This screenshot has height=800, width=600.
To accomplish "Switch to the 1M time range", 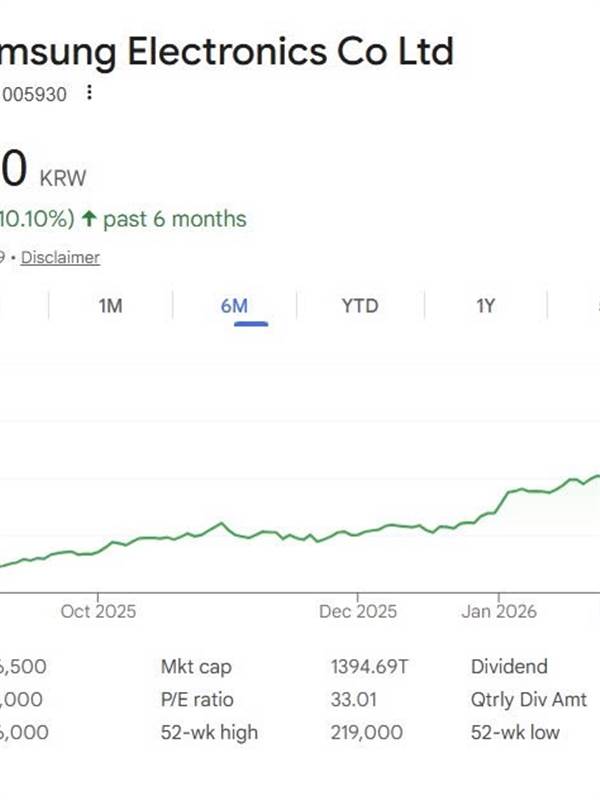I will pos(110,306).
